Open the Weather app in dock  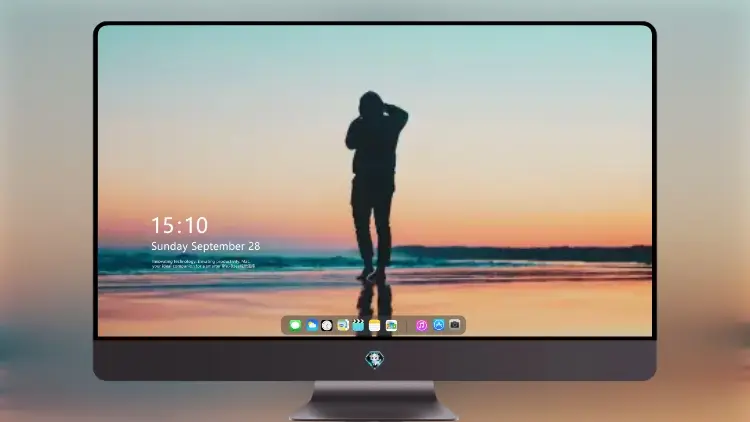pyautogui.click(x=311, y=325)
